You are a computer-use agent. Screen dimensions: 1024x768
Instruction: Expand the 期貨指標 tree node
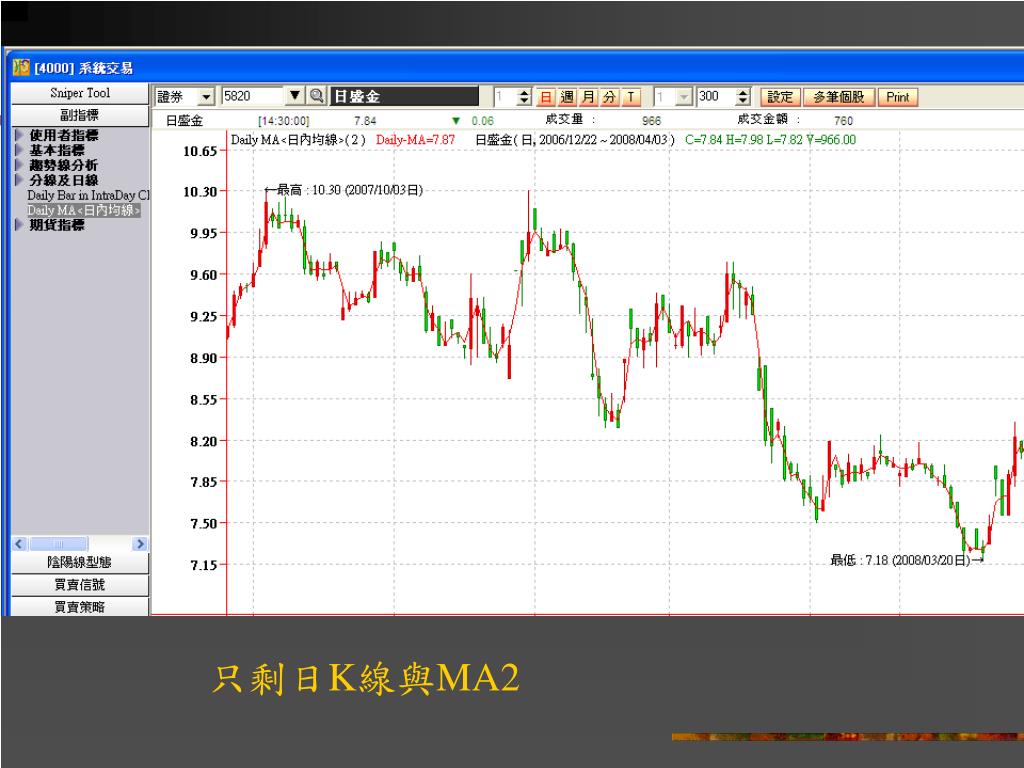pyautogui.click(x=18, y=225)
